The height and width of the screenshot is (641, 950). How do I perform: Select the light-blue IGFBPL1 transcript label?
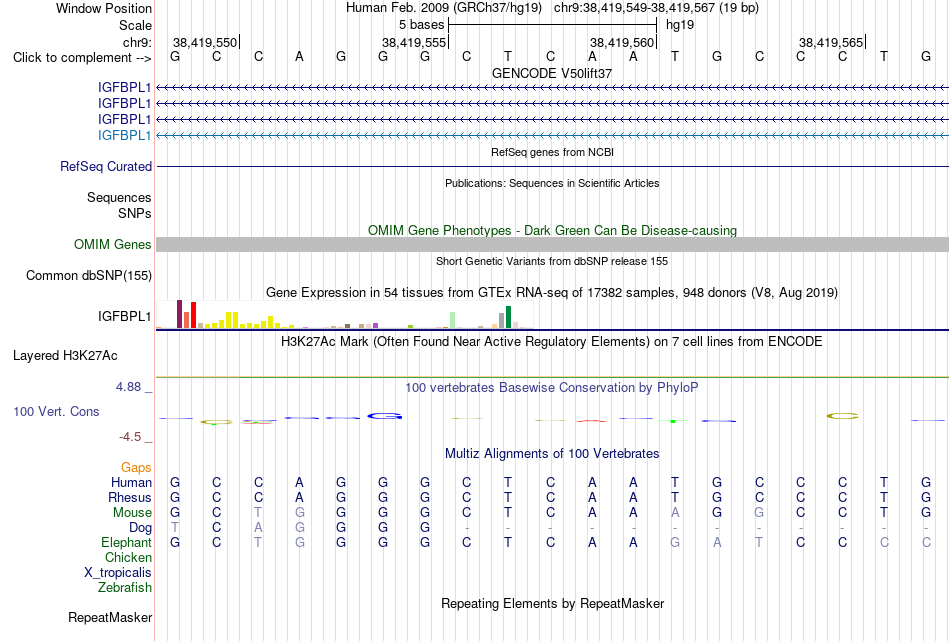pos(124,135)
